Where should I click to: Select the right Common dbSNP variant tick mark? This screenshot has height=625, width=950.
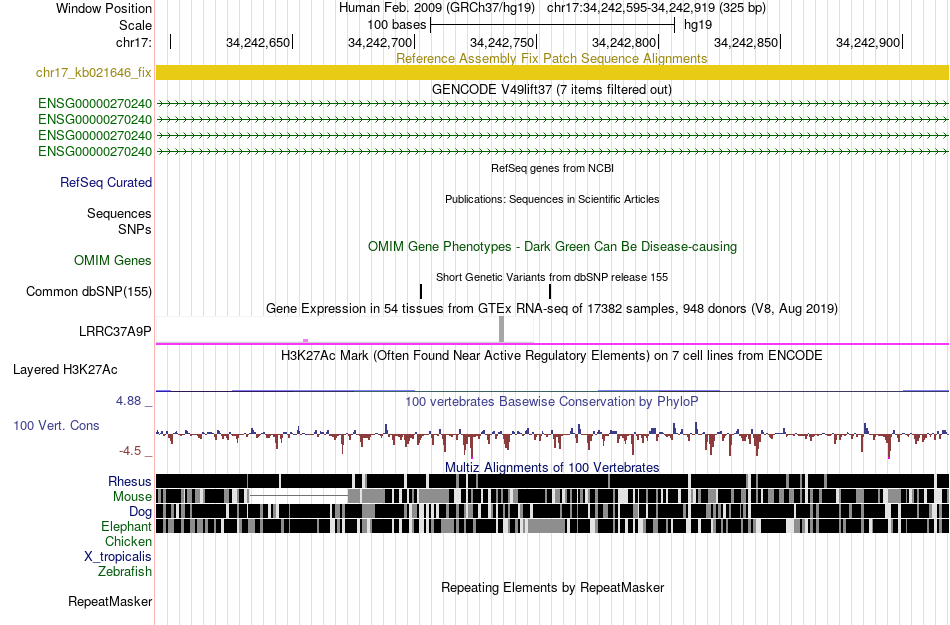click(x=550, y=291)
